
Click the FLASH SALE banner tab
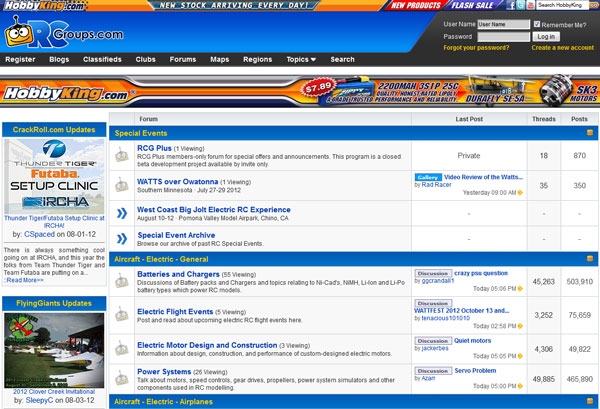(x=472, y=5)
